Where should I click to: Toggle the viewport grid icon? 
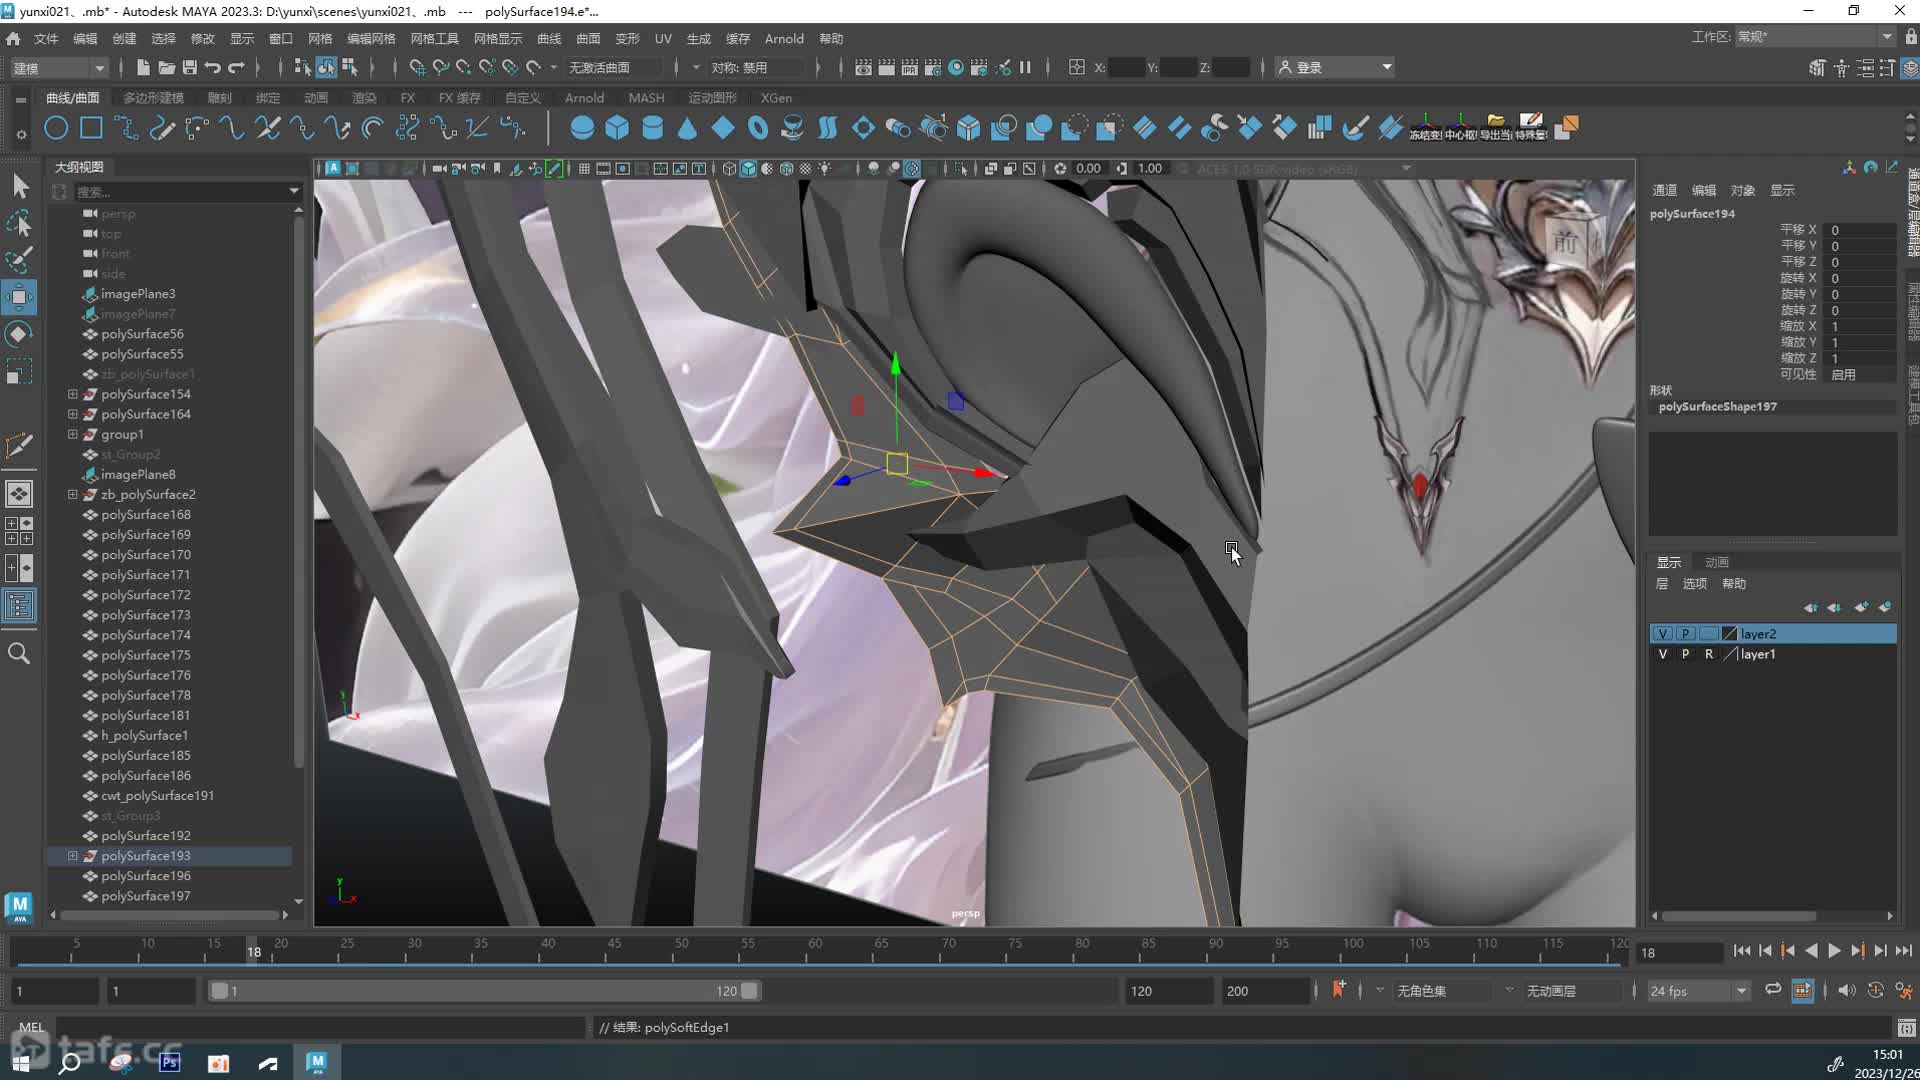584,169
